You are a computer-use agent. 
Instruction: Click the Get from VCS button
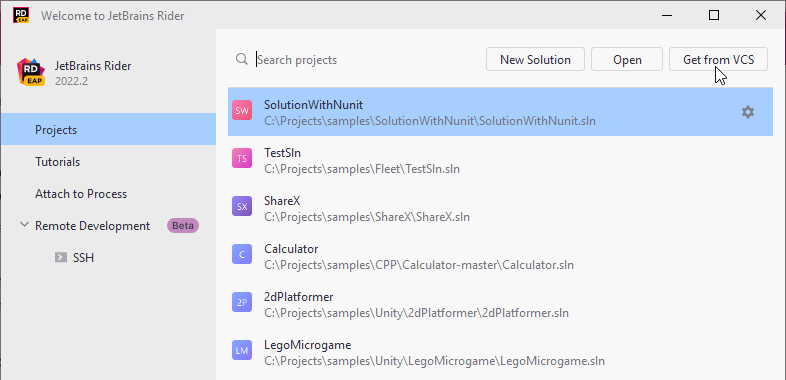[718, 60]
